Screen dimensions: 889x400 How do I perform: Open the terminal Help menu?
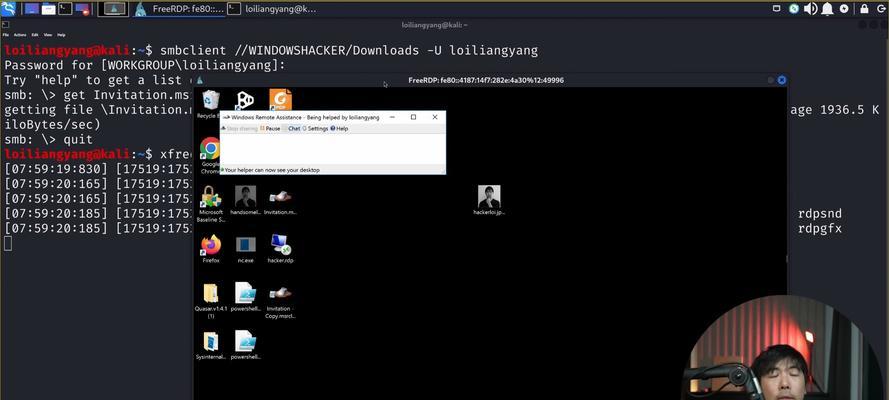[61, 35]
